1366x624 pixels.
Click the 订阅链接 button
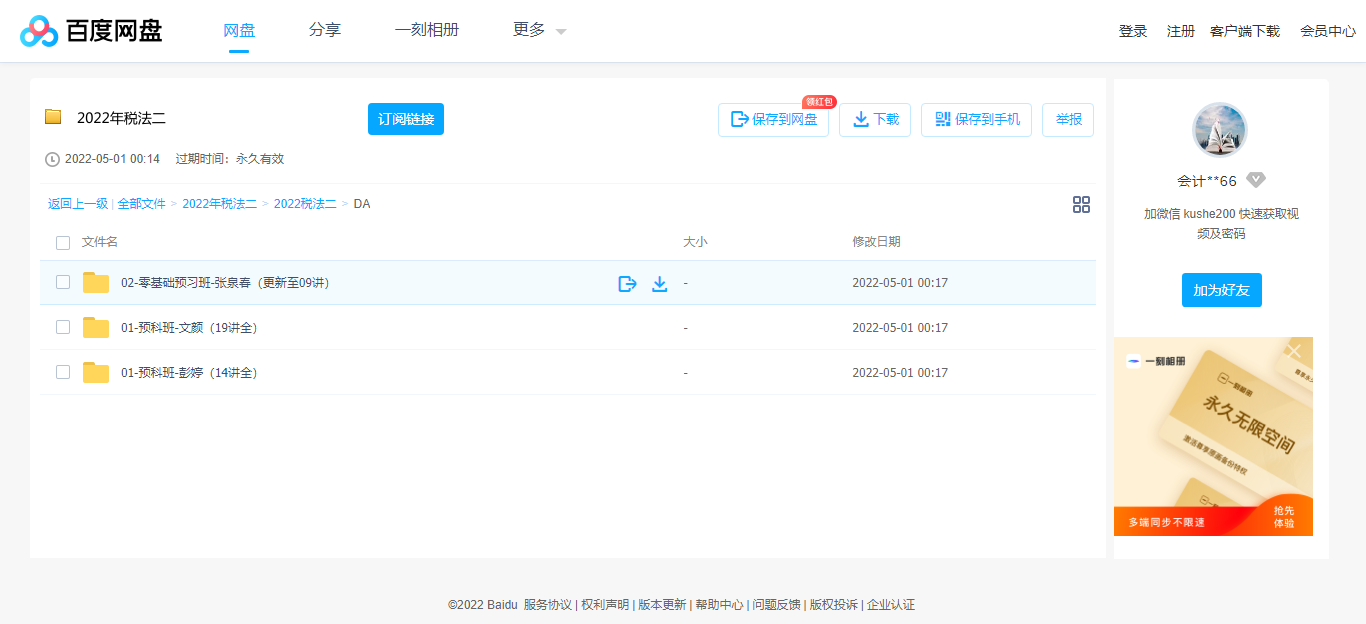click(406, 119)
